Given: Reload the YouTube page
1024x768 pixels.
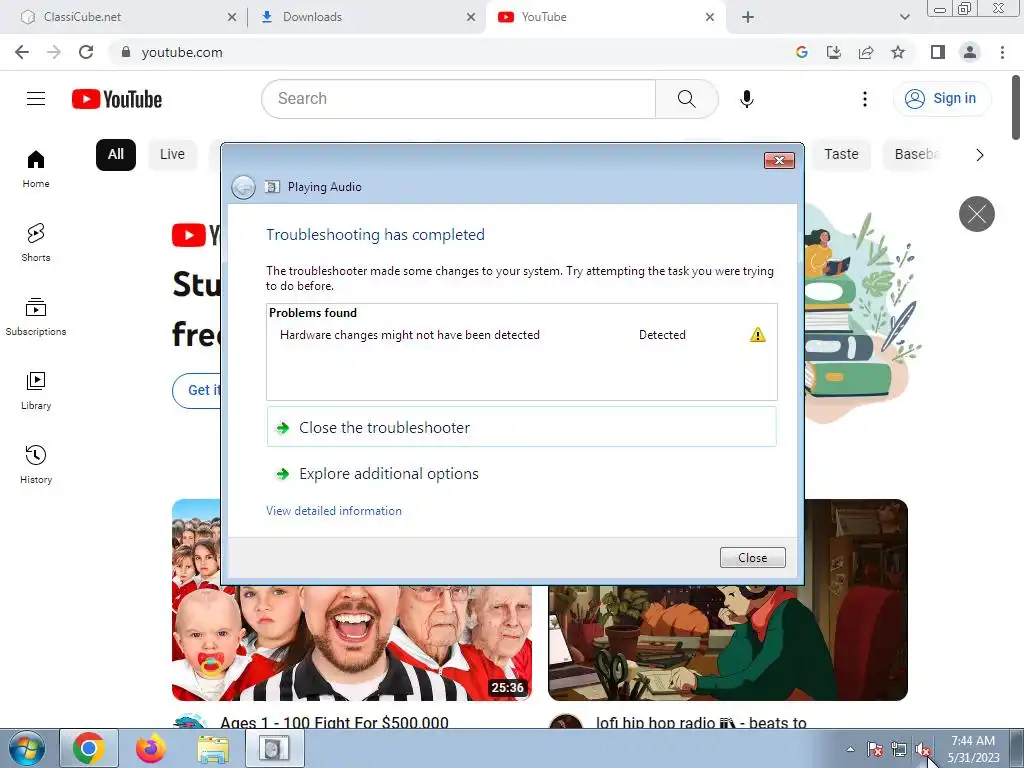Looking at the screenshot, I should coord(86,52).
